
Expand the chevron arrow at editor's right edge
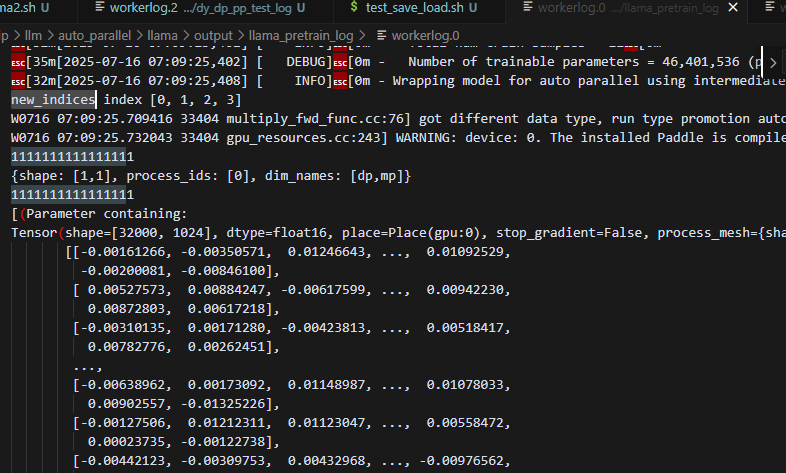pos(772,63)
